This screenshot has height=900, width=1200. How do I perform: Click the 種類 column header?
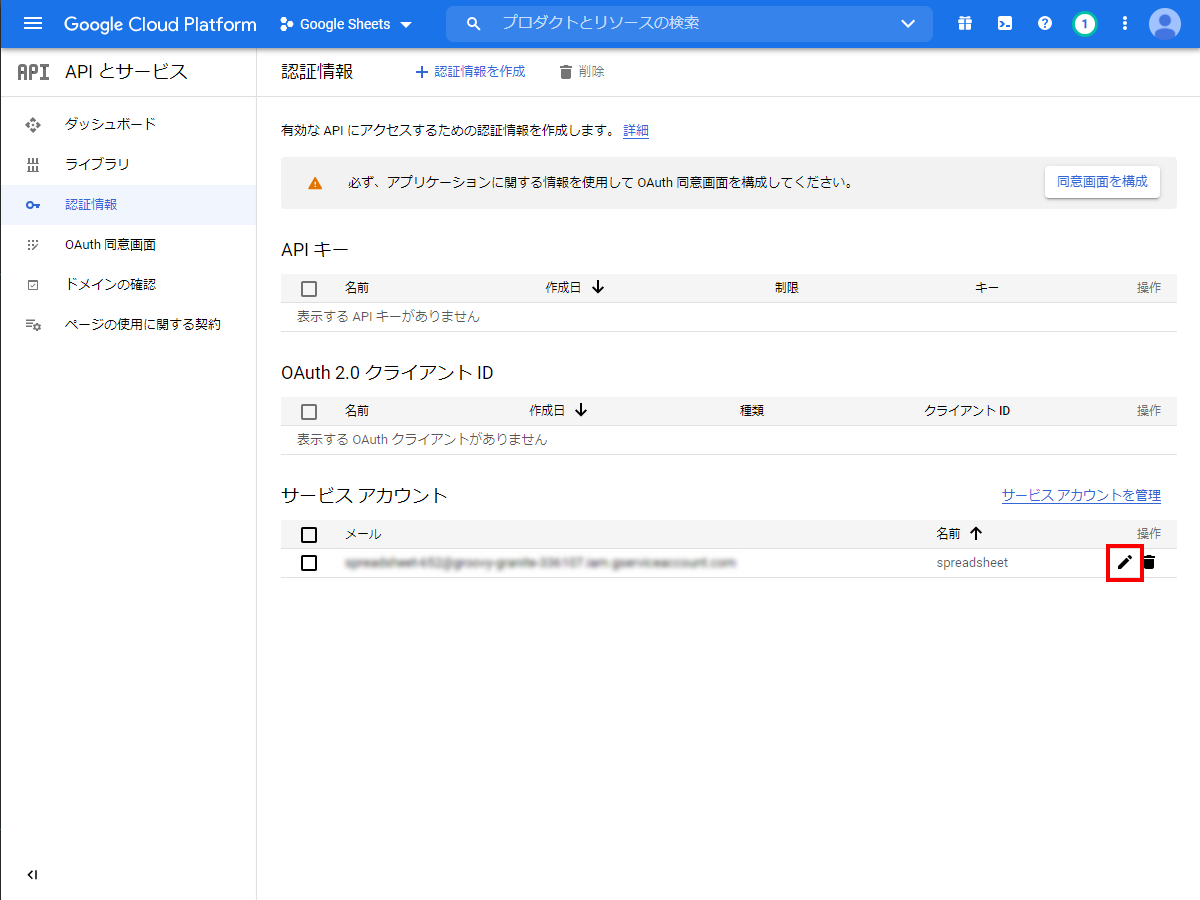tap(752, 411)
